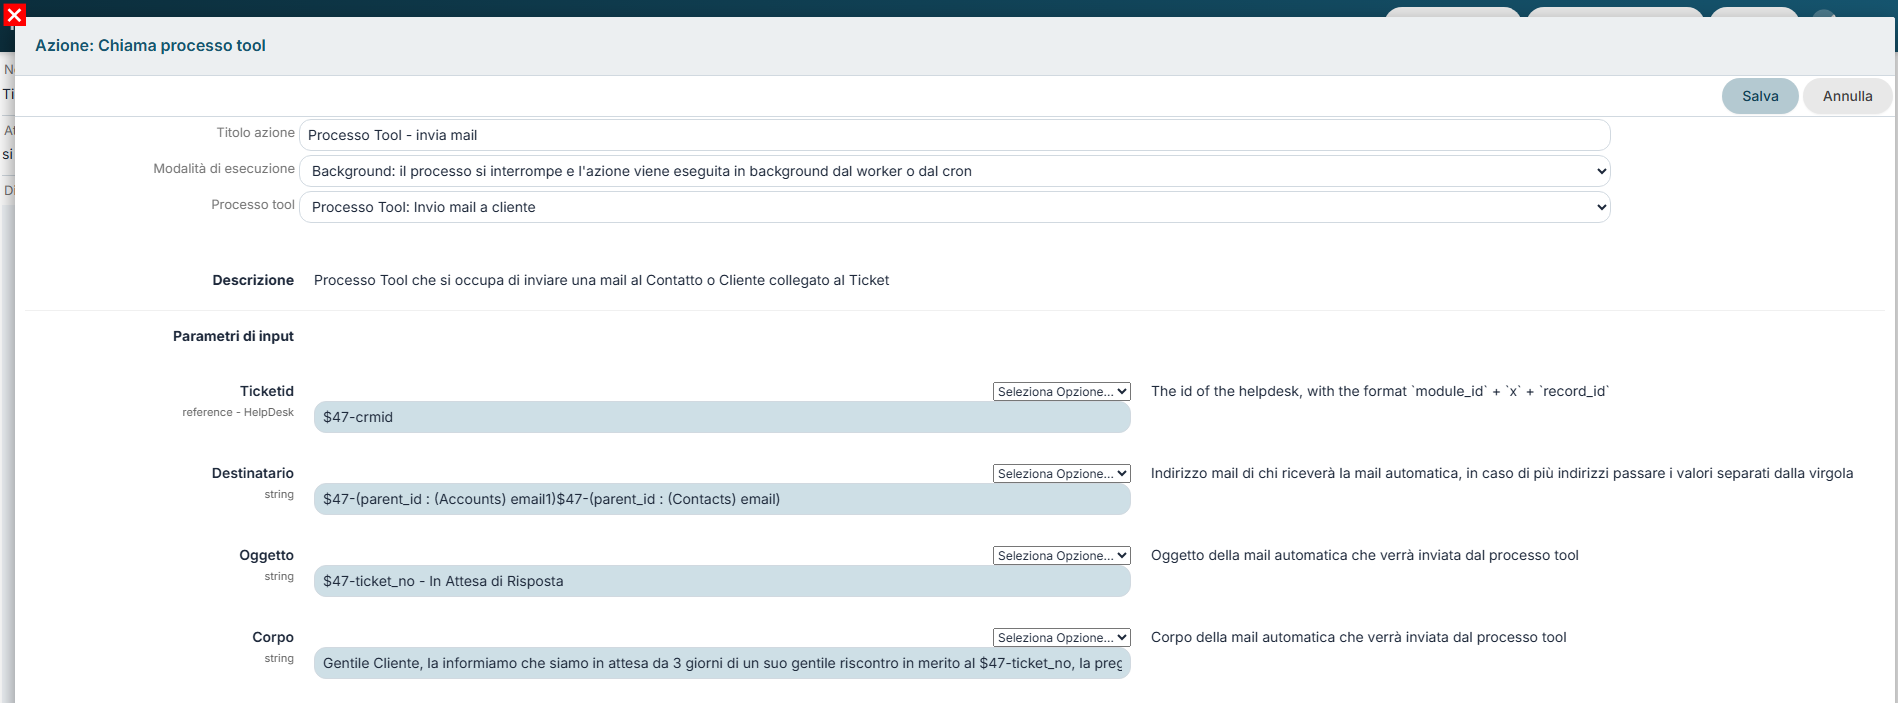This screenshot has height=703, width=1898.
Task: Click the 'reference - HelpDesk' type label
Action: coord(238,412)
